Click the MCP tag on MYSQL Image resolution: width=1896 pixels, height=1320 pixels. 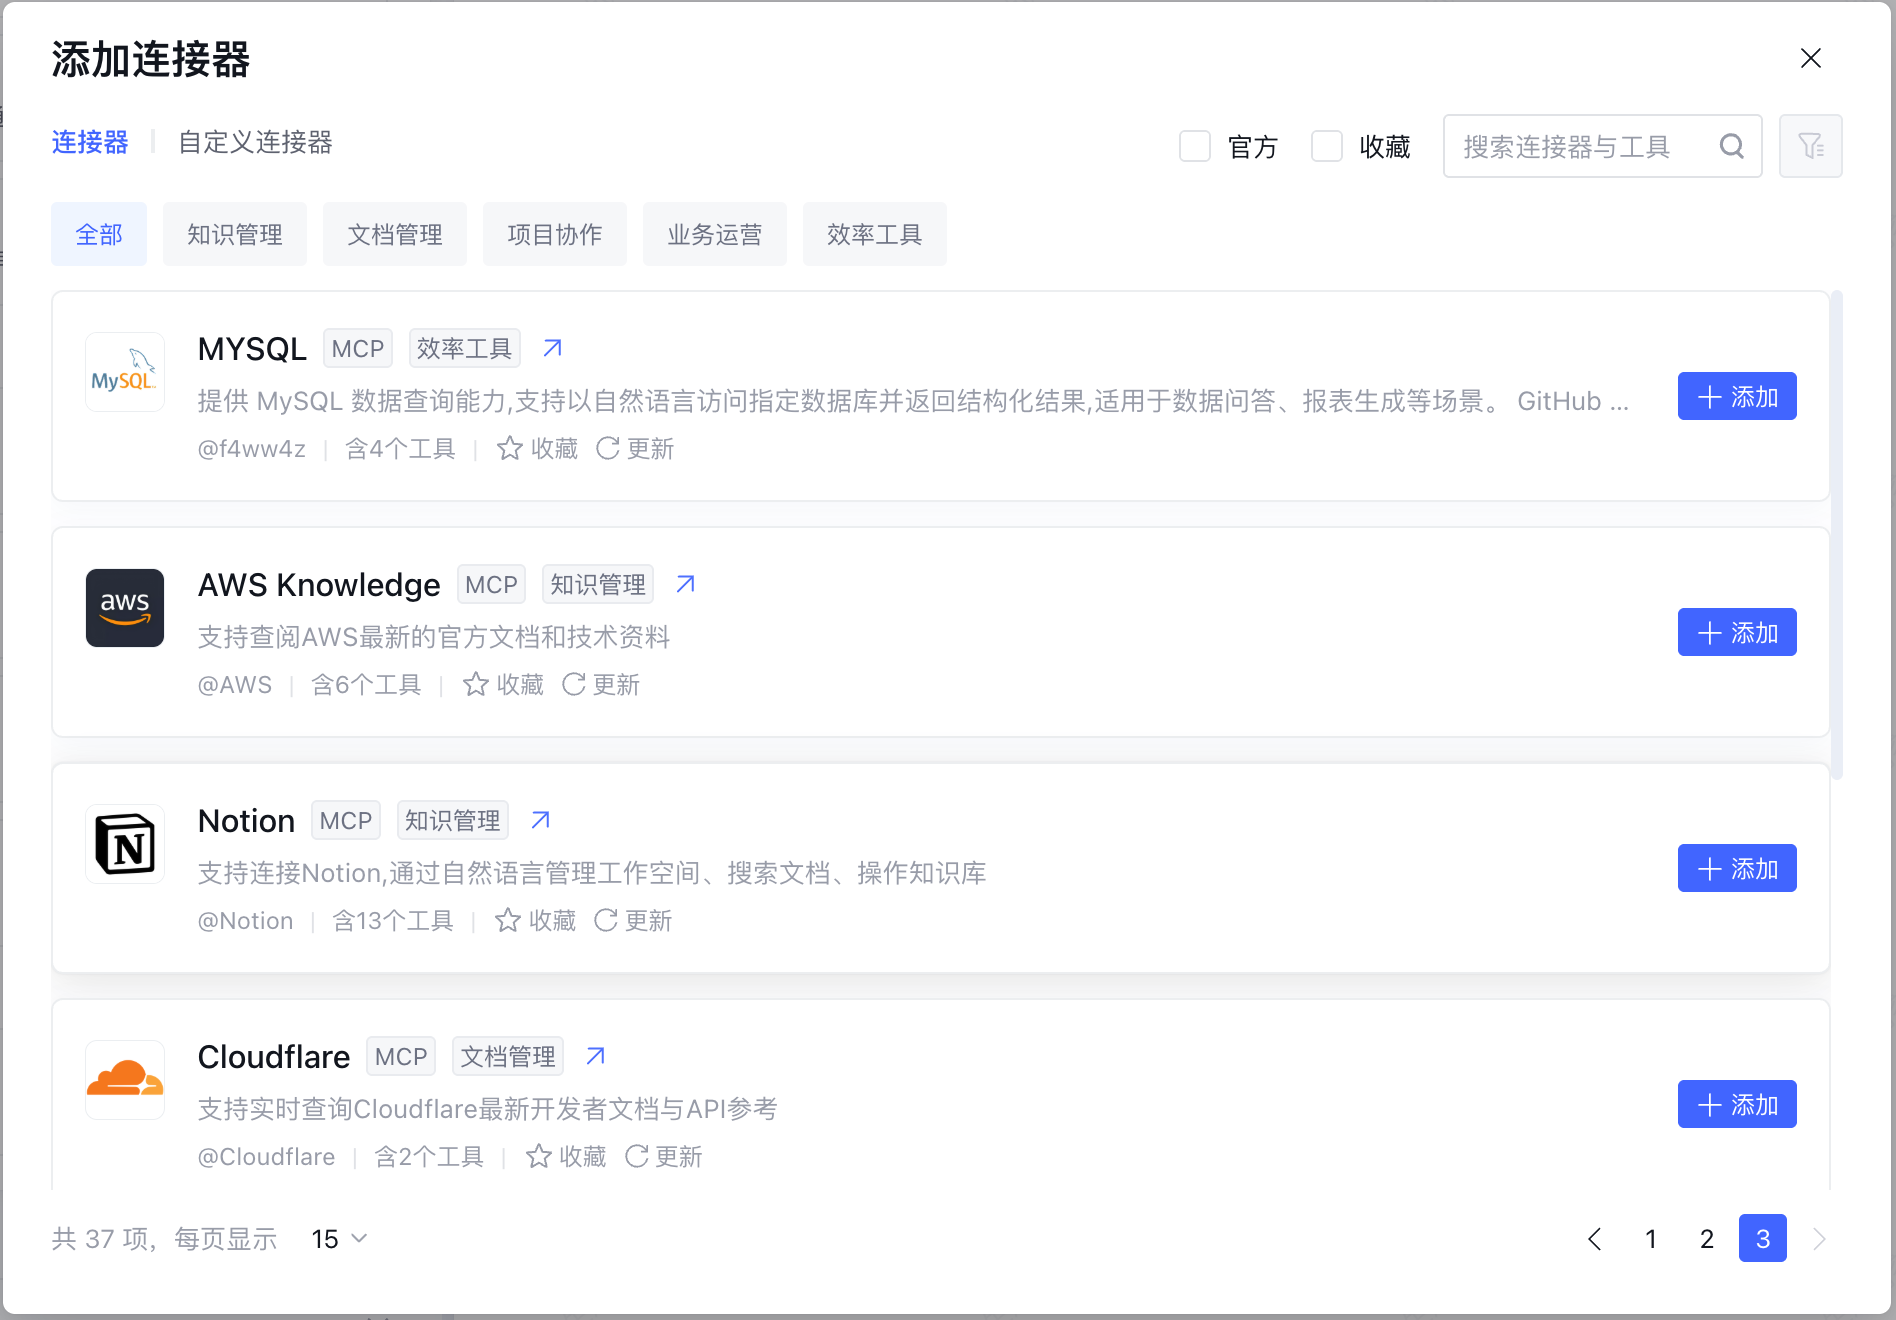coord(358,348)
